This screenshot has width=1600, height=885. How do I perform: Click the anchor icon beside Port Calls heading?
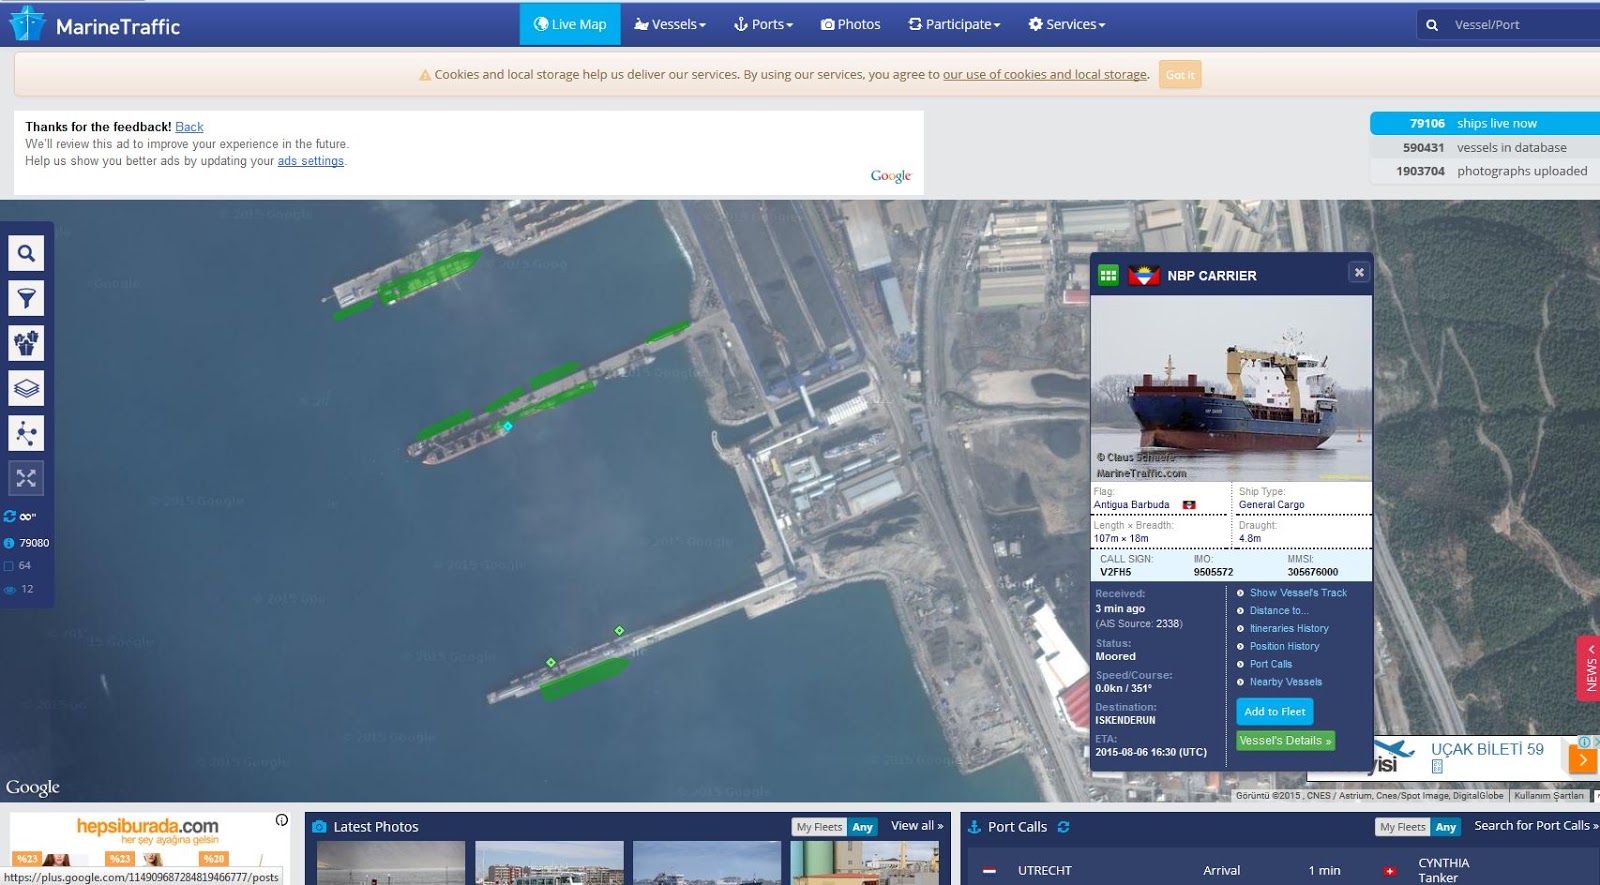click(974, 827)
